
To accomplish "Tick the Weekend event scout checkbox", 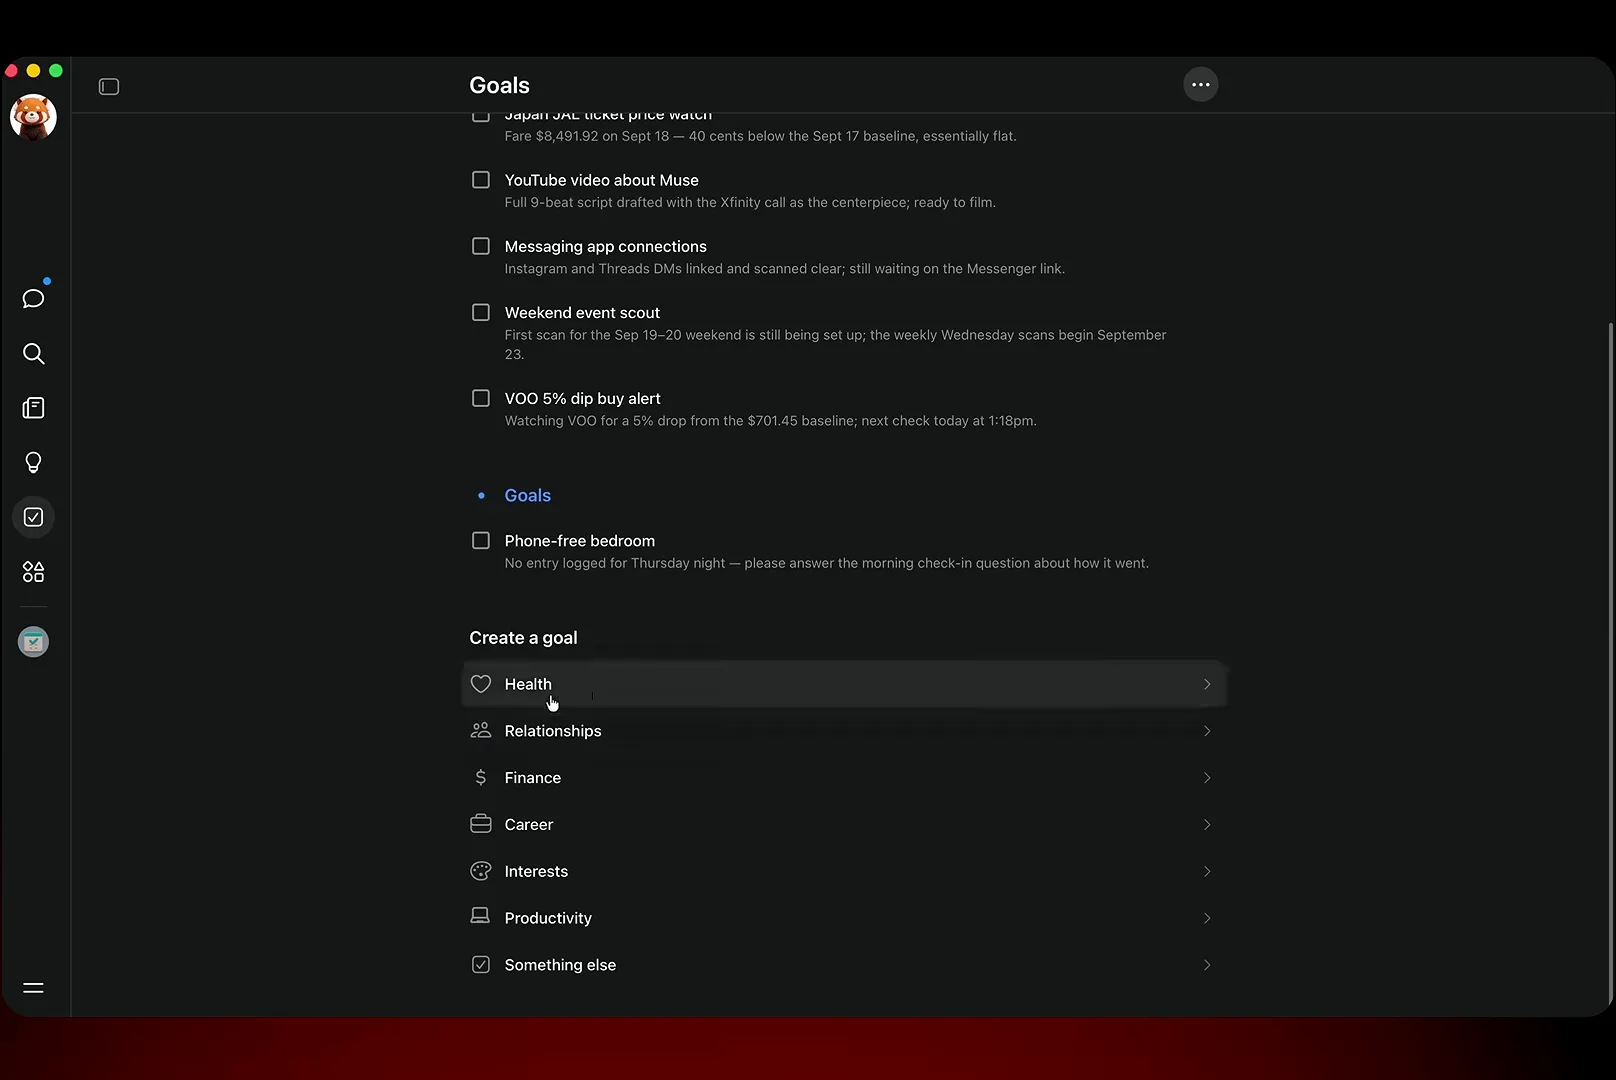I will tap(481, 313).
